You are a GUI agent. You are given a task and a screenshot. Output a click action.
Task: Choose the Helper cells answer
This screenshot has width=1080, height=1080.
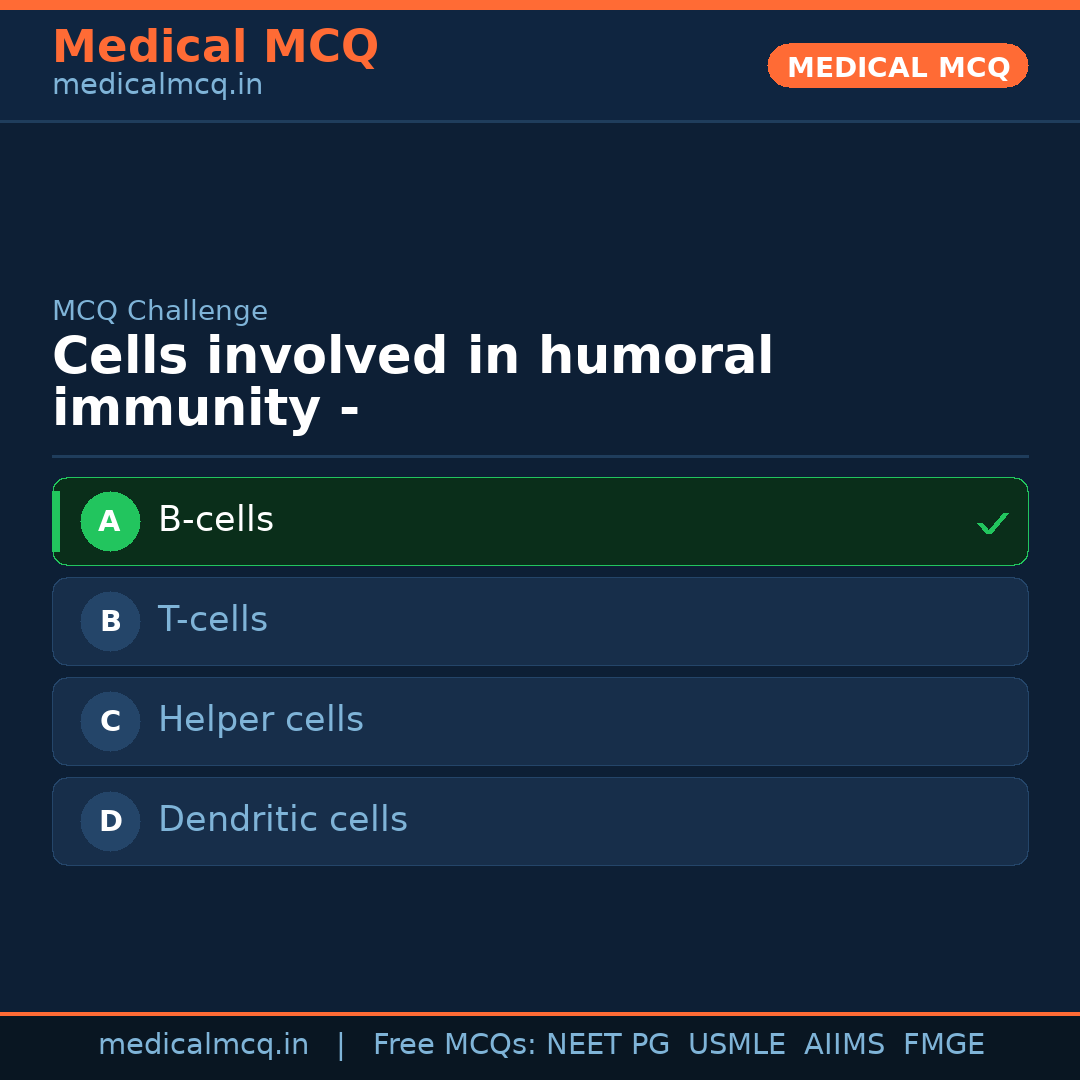[x=540, y=721]
